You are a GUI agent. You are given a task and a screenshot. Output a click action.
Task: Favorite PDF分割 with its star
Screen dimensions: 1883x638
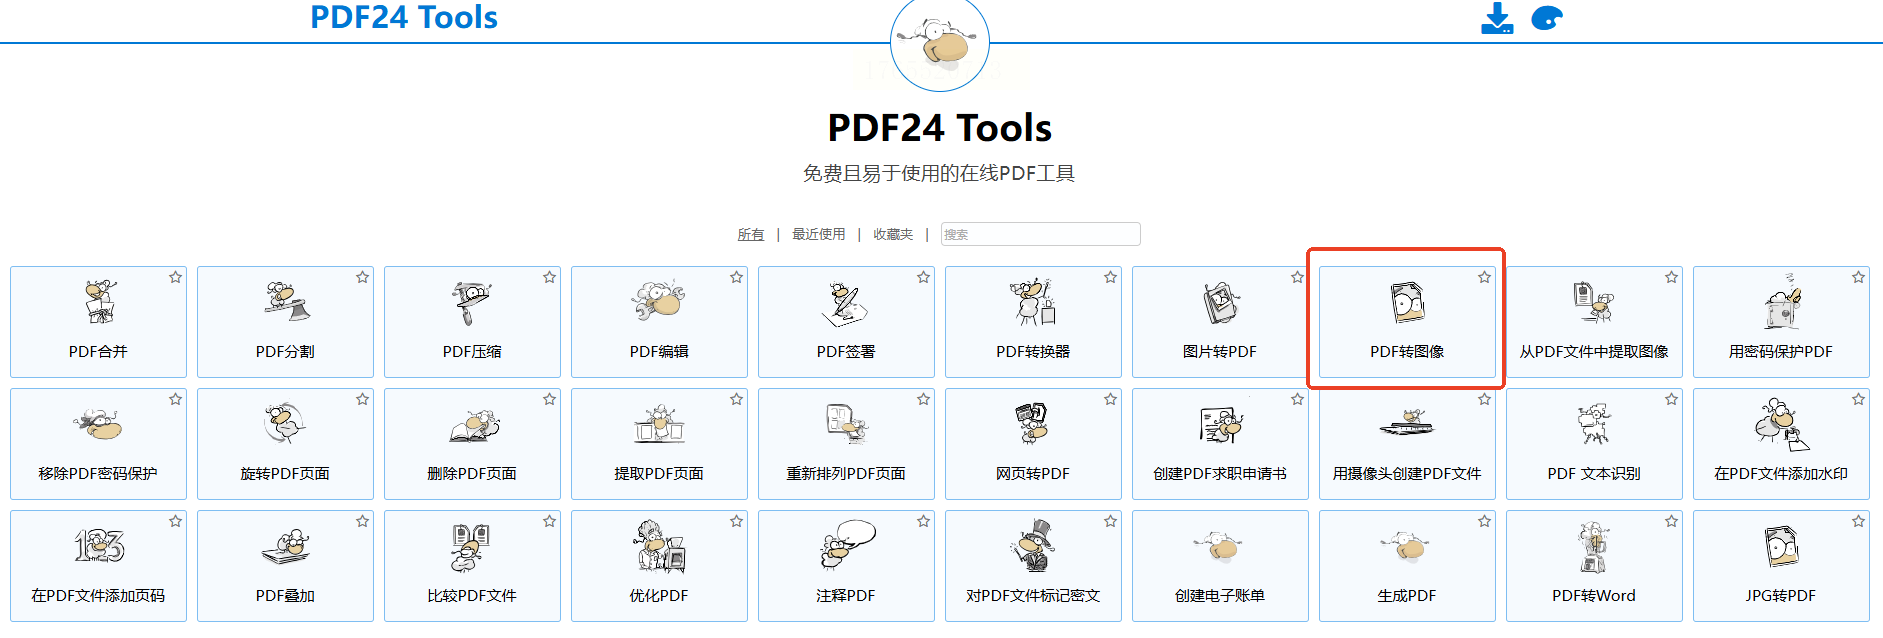362,277
